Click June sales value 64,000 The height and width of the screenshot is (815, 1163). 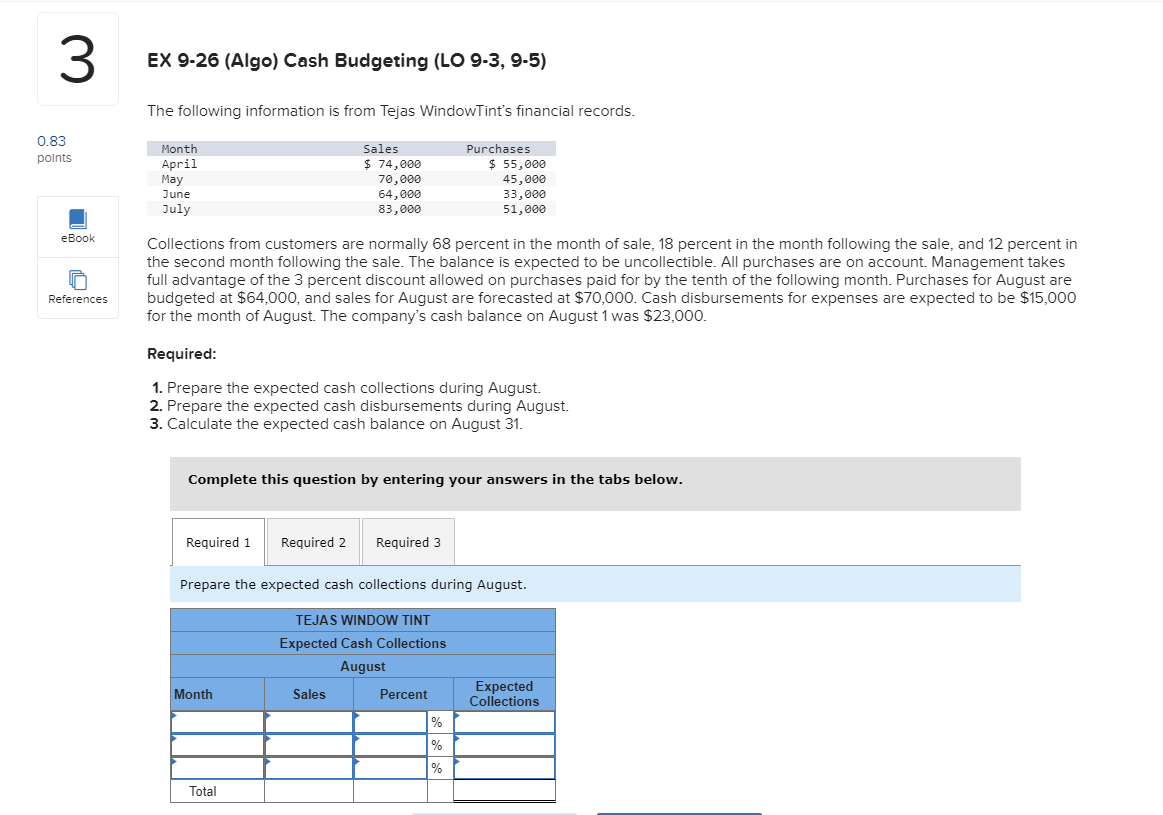[x=399, y=194]
